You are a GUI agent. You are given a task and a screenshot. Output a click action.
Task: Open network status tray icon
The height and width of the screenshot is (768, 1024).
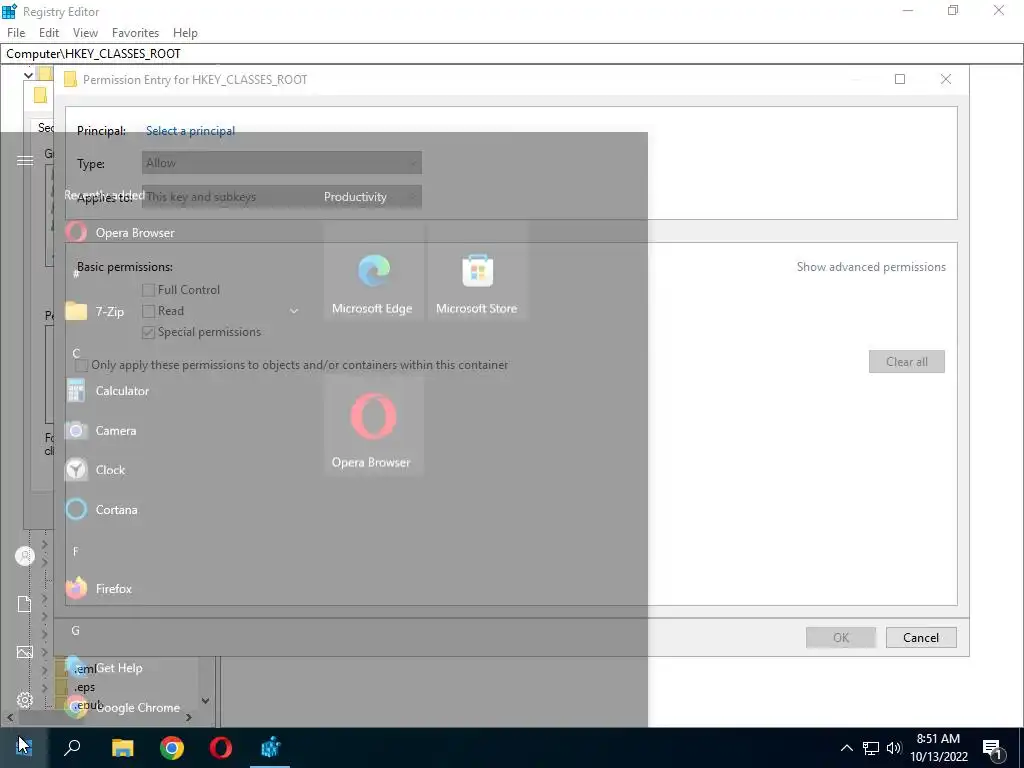(871, 748)
